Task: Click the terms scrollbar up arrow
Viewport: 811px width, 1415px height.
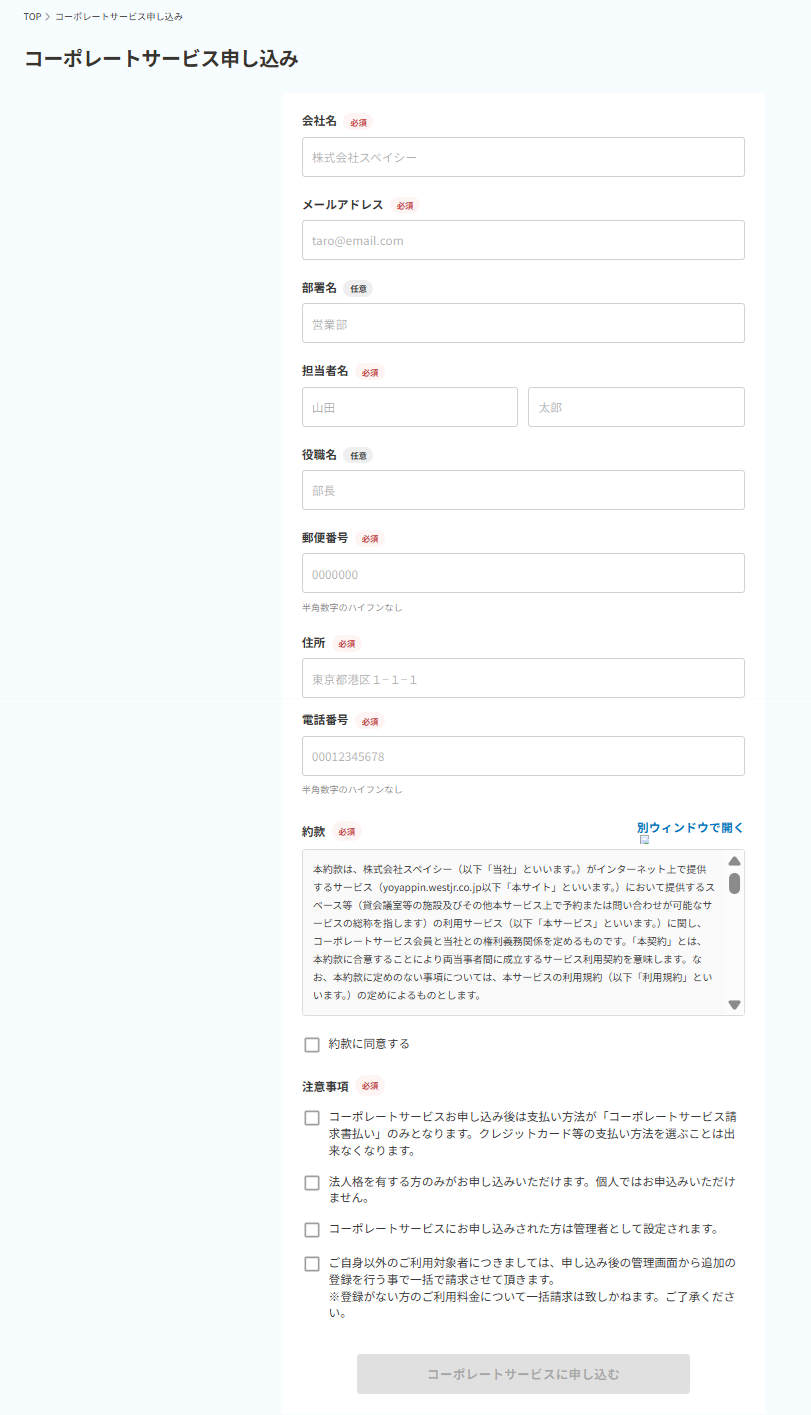Action: point(734,861)
